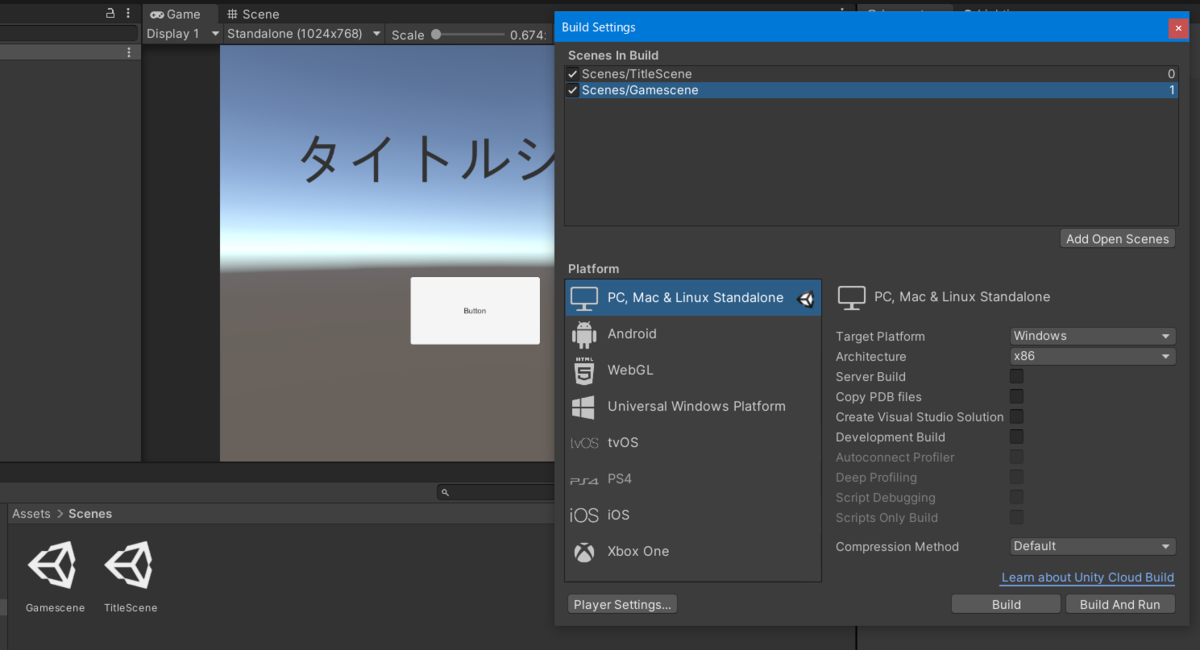Click the PC, Mac & Linux monitor icon in platform list

[x=584, y=298]
